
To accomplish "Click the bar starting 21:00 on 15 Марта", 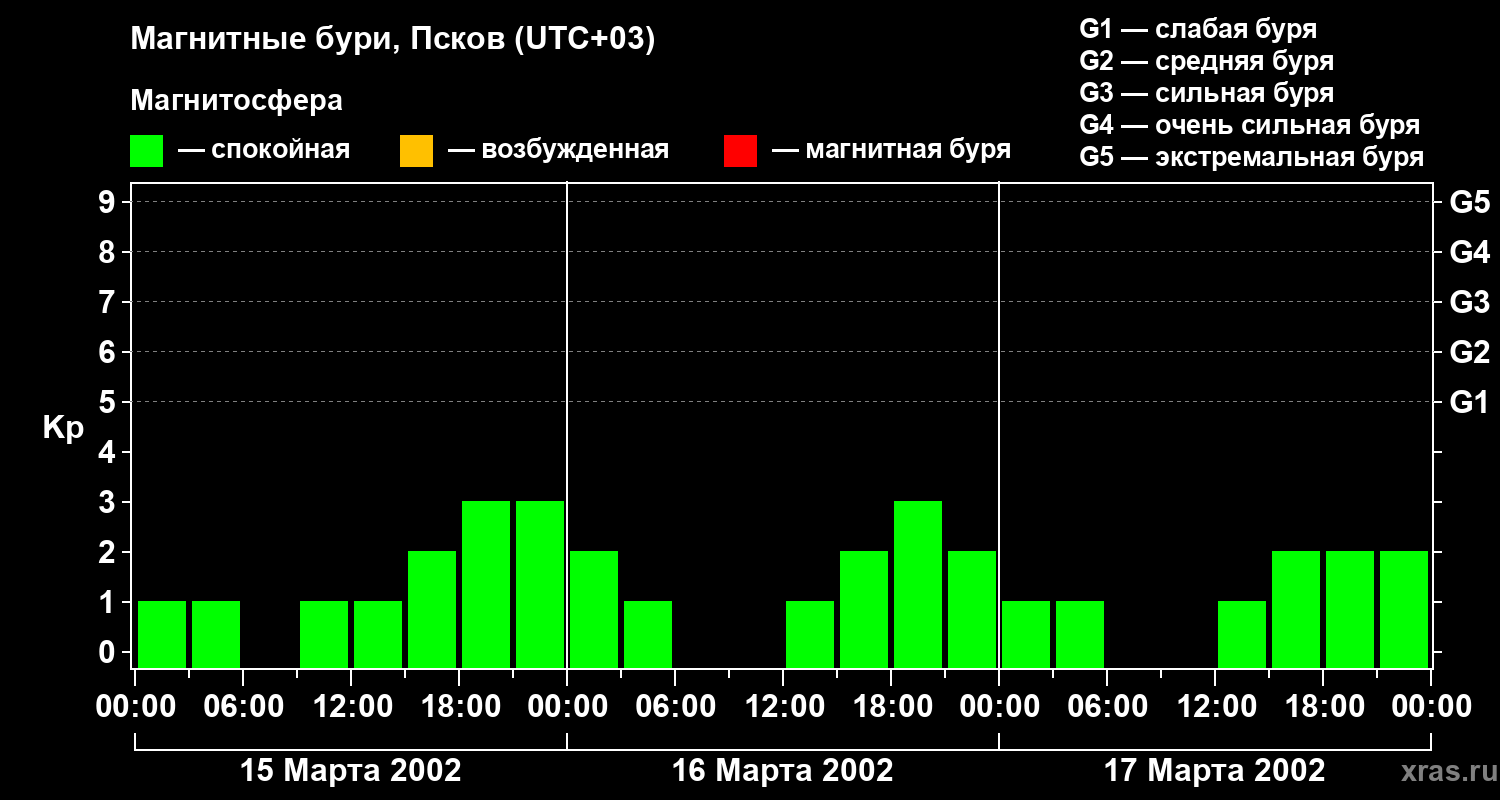I will 540,584.
